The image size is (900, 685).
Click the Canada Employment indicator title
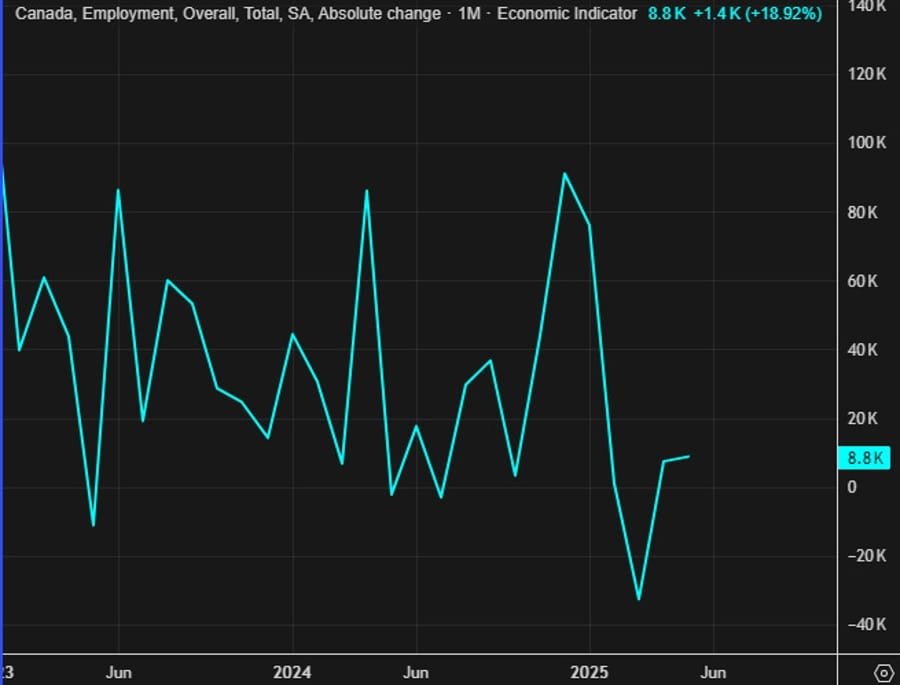coord(227,14)
